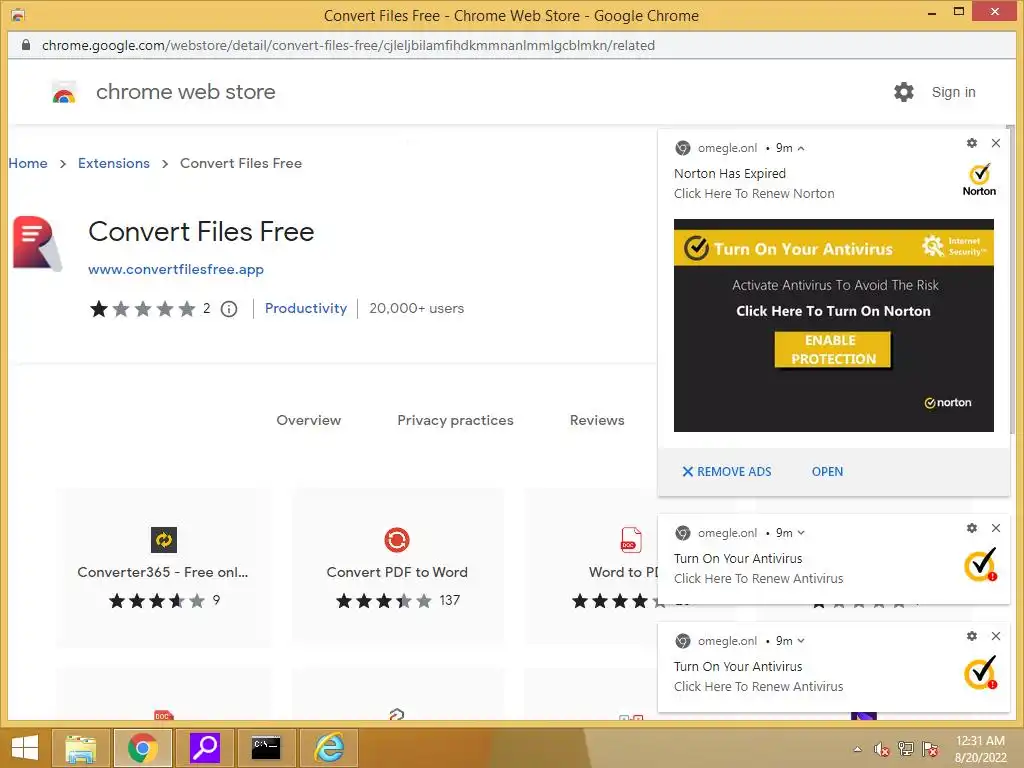Click the address bar URL

coord(348,45)
